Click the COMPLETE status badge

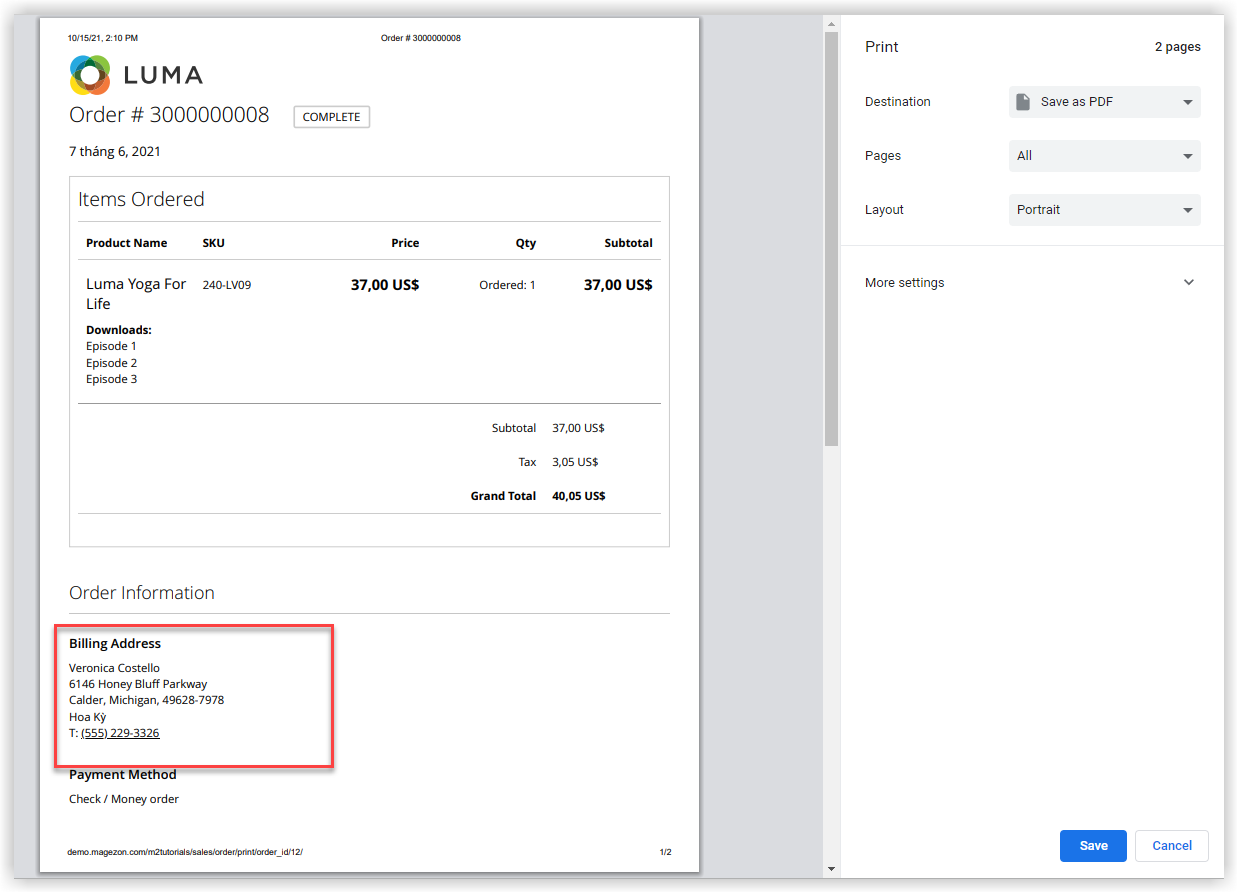point(331,117)
